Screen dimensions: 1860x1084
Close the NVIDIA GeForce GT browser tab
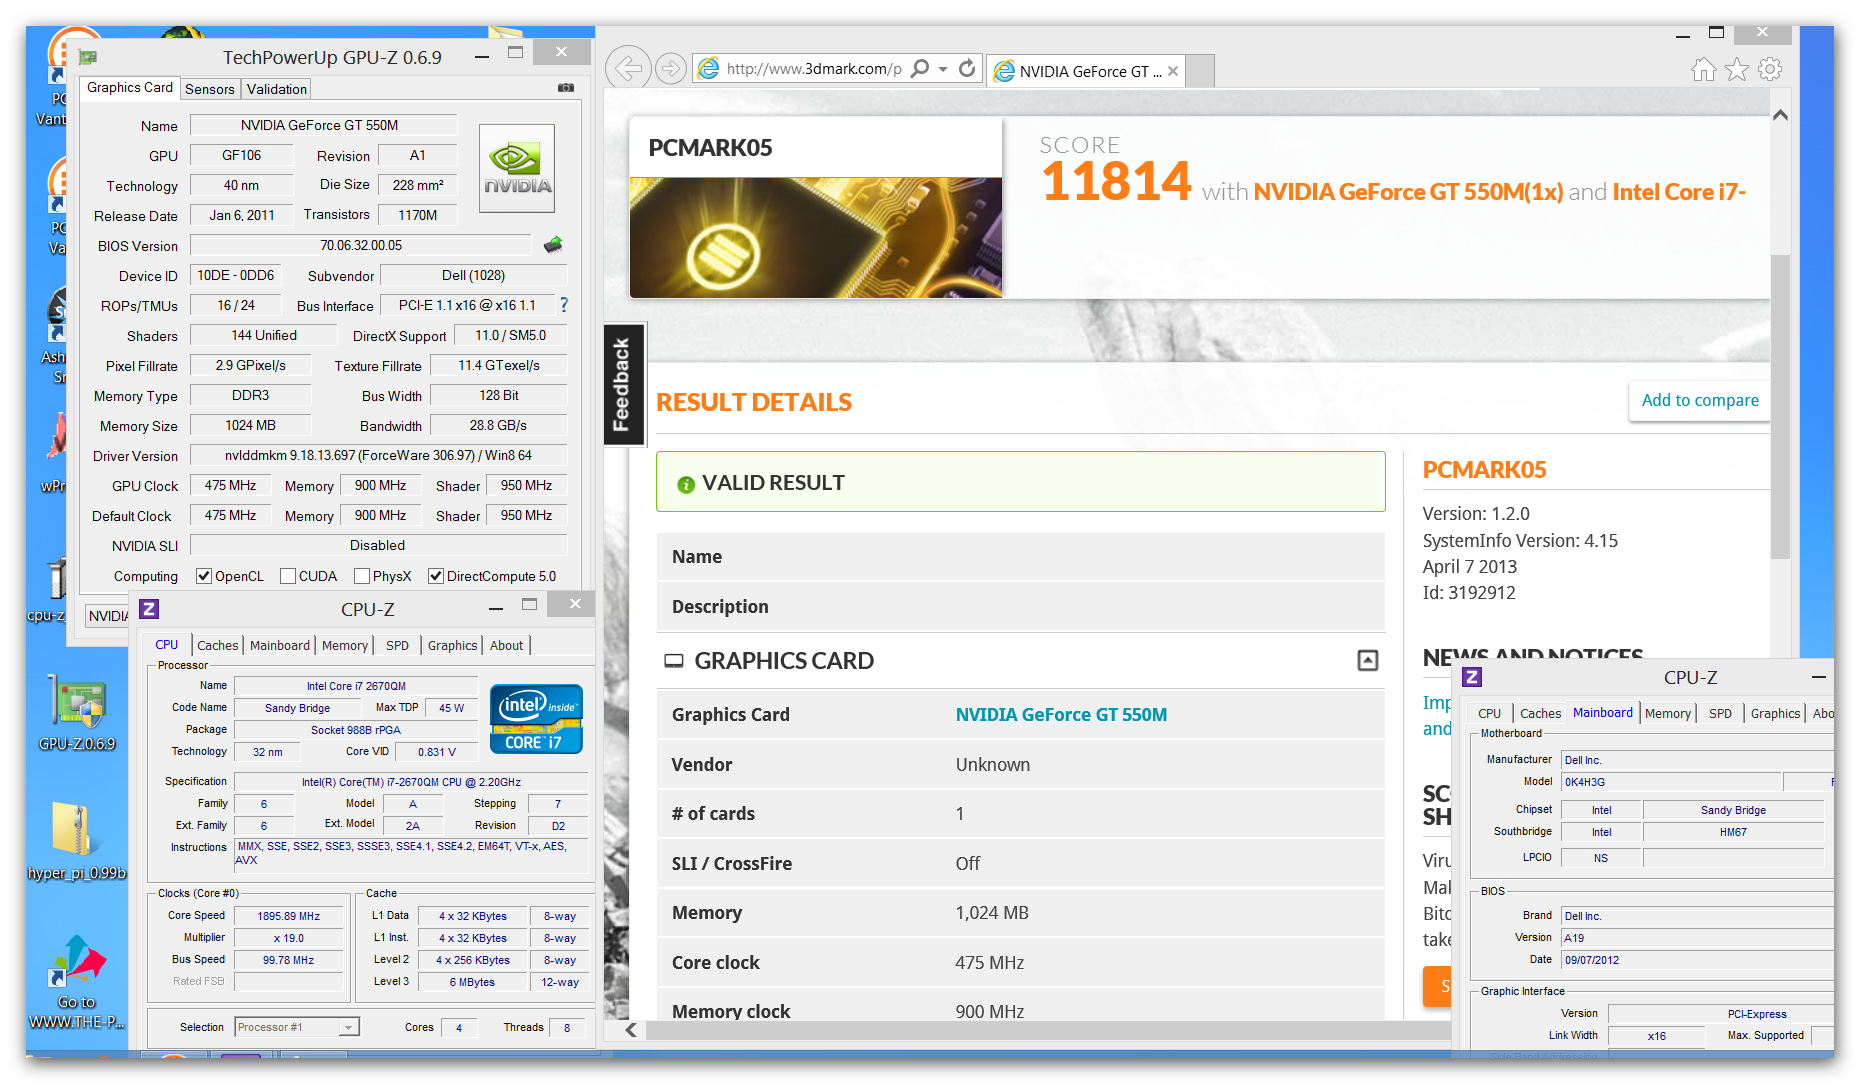click(1173, 71)
